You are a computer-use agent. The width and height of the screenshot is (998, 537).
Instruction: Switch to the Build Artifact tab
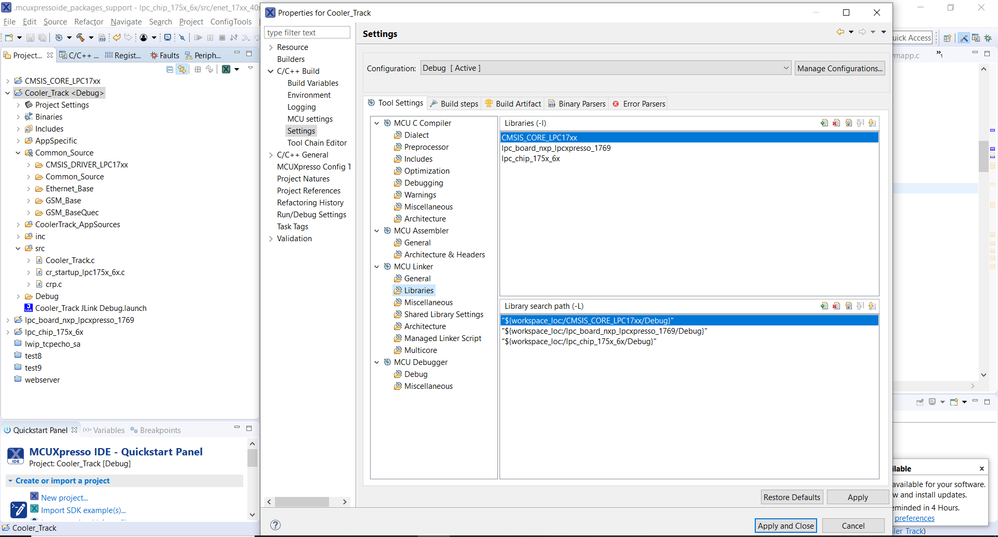coord(513,104)
